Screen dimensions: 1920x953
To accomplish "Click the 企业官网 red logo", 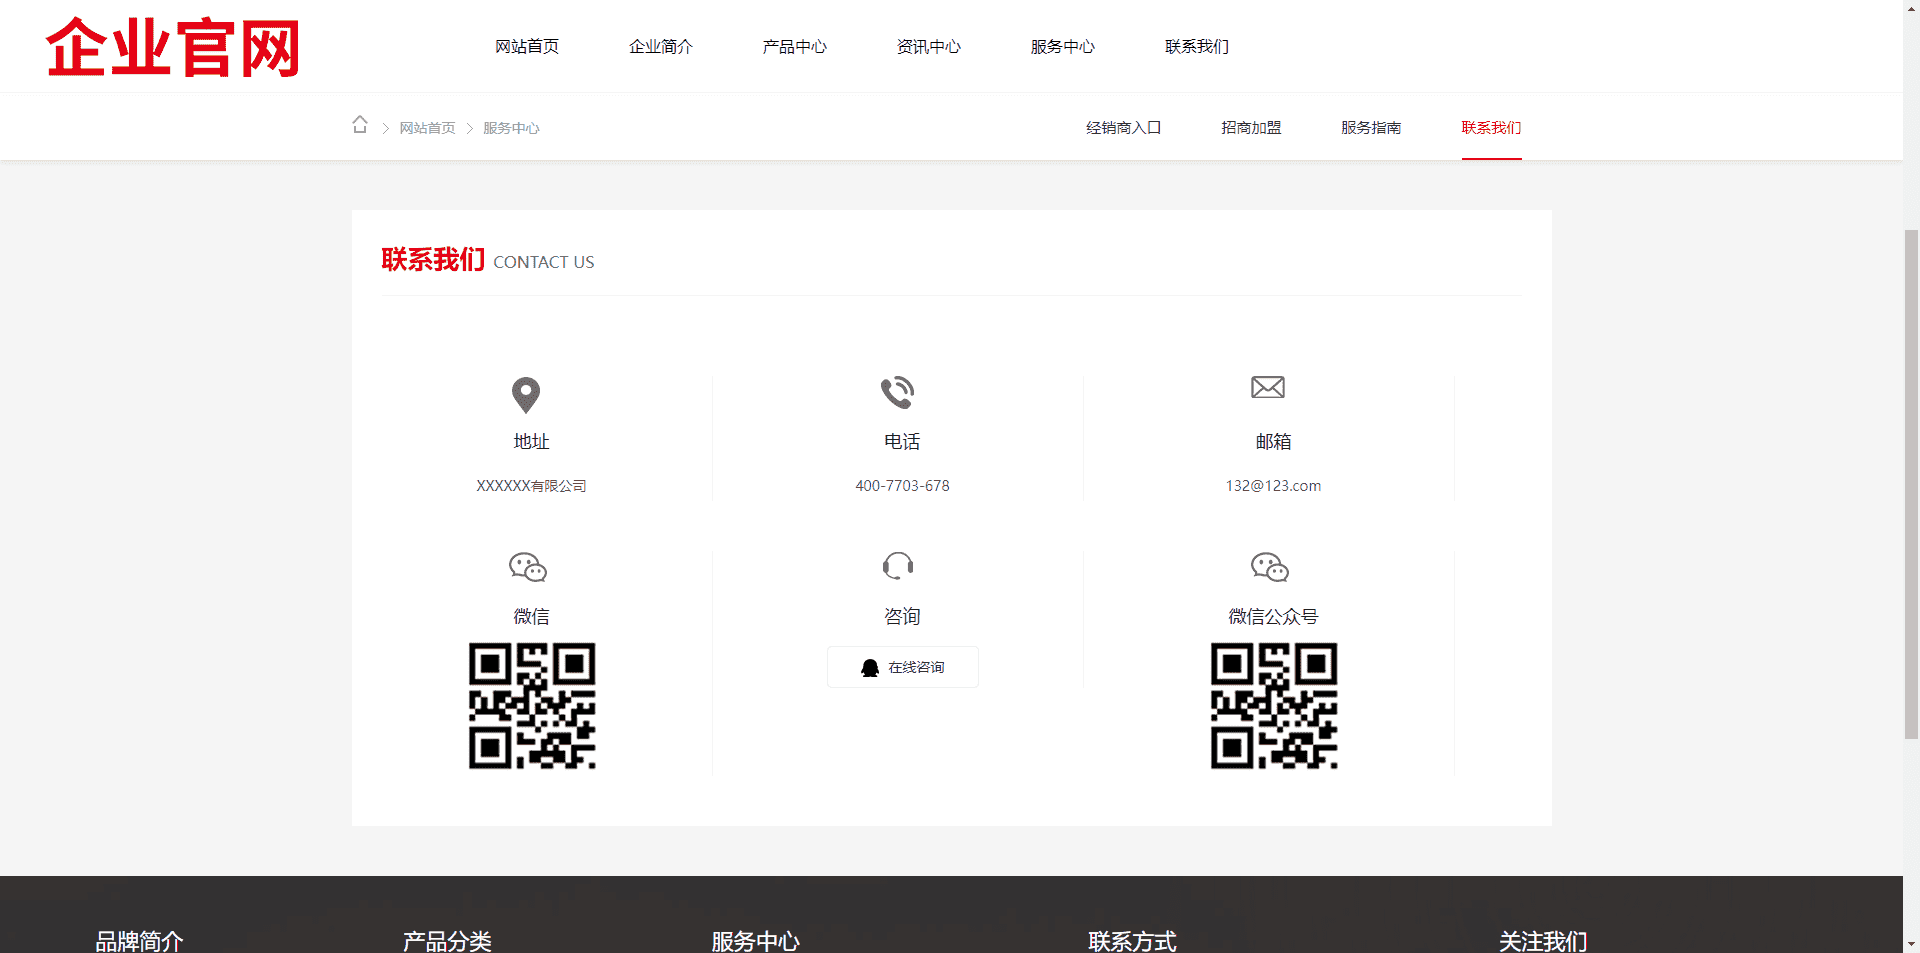I will click(x=173, y=47).
